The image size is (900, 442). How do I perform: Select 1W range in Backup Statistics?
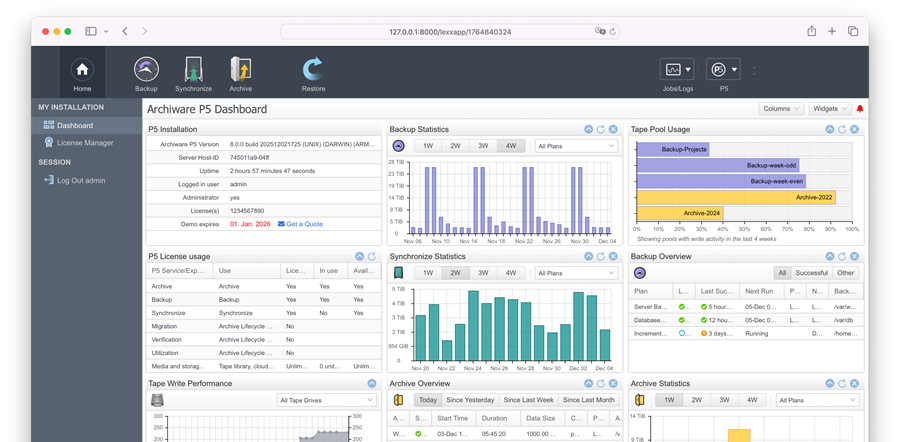tap(428, 146)
